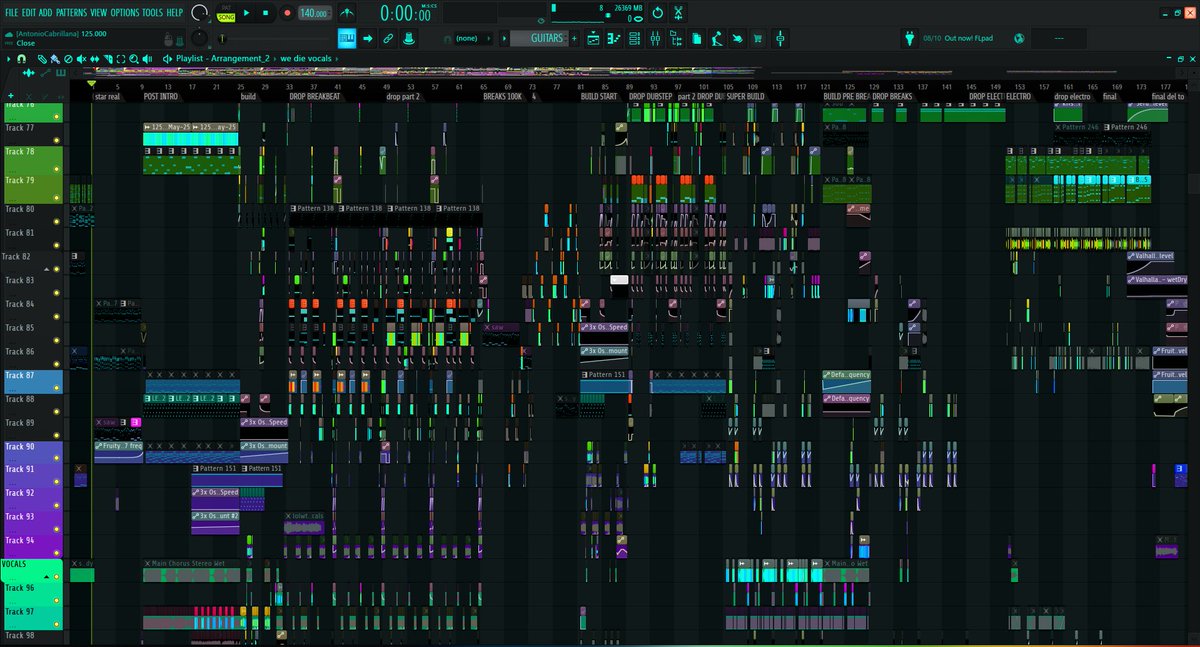Open the Playlist view toolbar icon
The height and width of the screenshot is (647, 1200).
(593, 38)
